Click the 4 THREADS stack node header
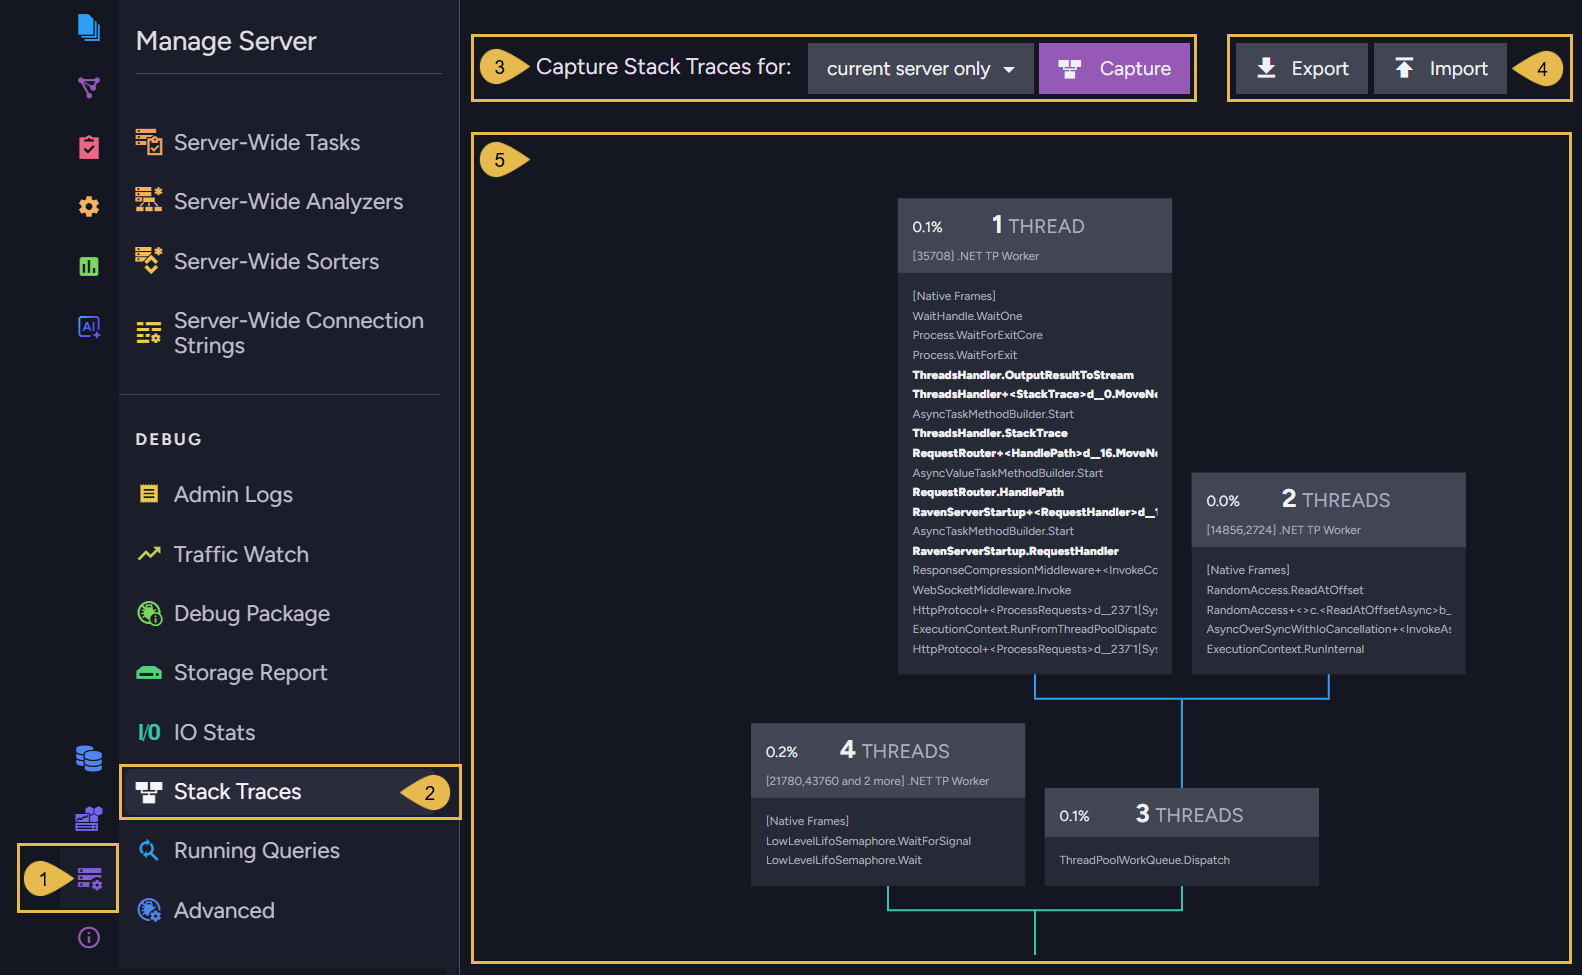This screenshot has width=1582, height=975. [x=888, y=760]
